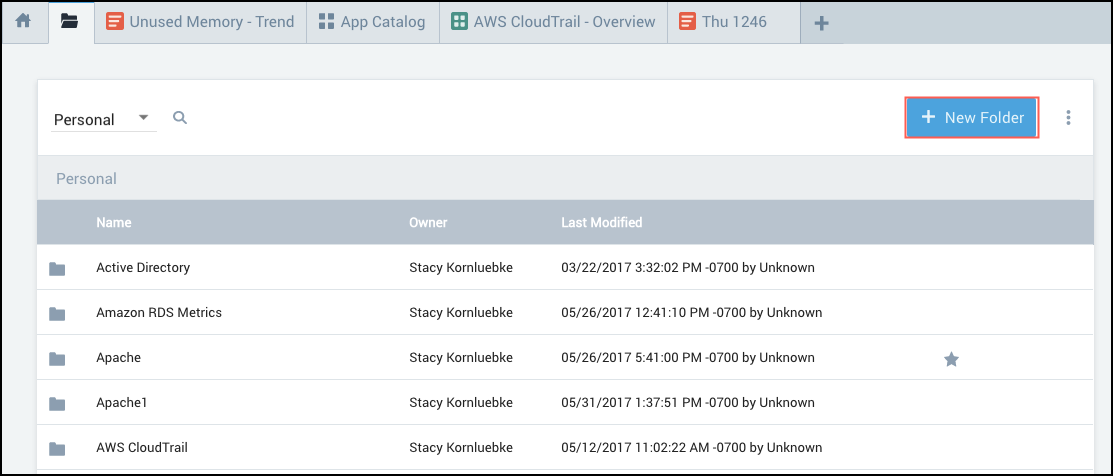Screen dimensions: 1113x476
Task: Click the Home tab icon
Action: tap(23, 21)
